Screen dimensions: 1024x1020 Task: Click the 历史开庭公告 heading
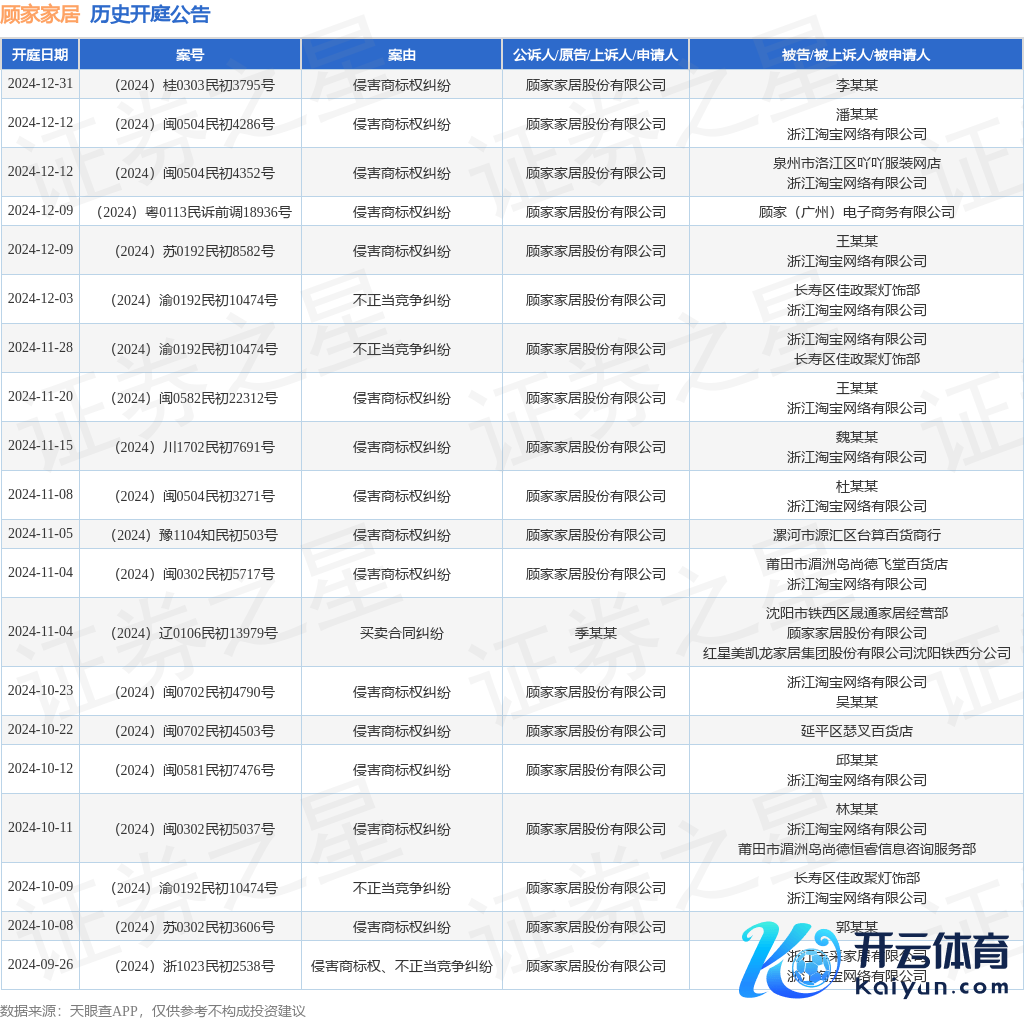[150, 14]
